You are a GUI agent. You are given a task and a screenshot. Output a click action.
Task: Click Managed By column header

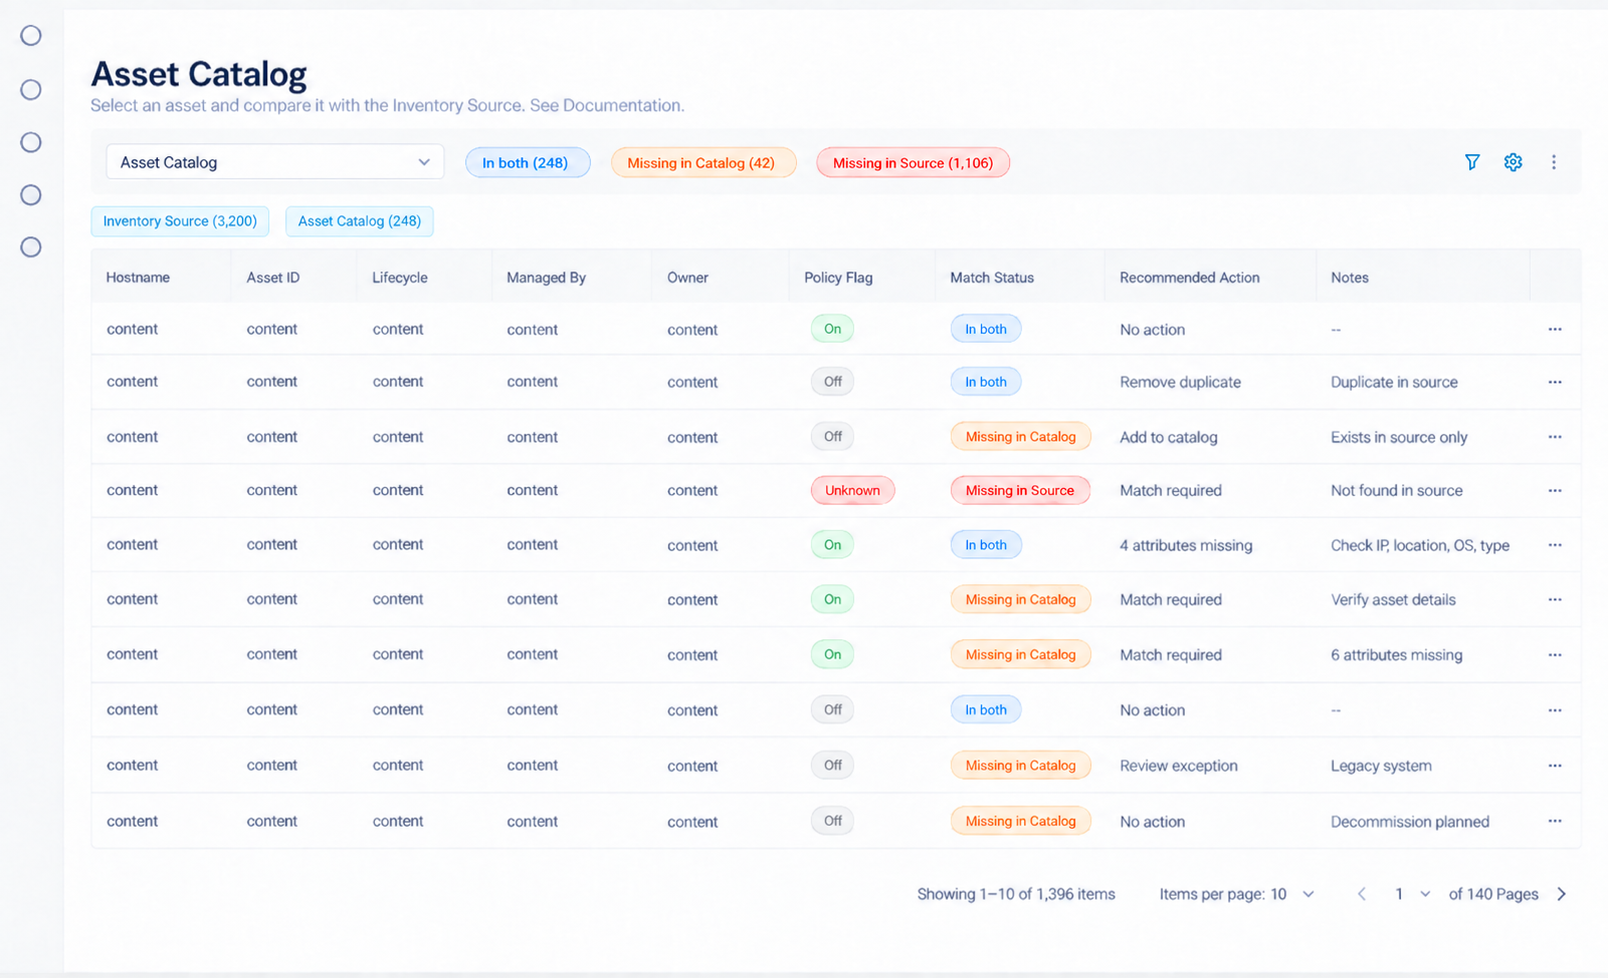point(546,278)
